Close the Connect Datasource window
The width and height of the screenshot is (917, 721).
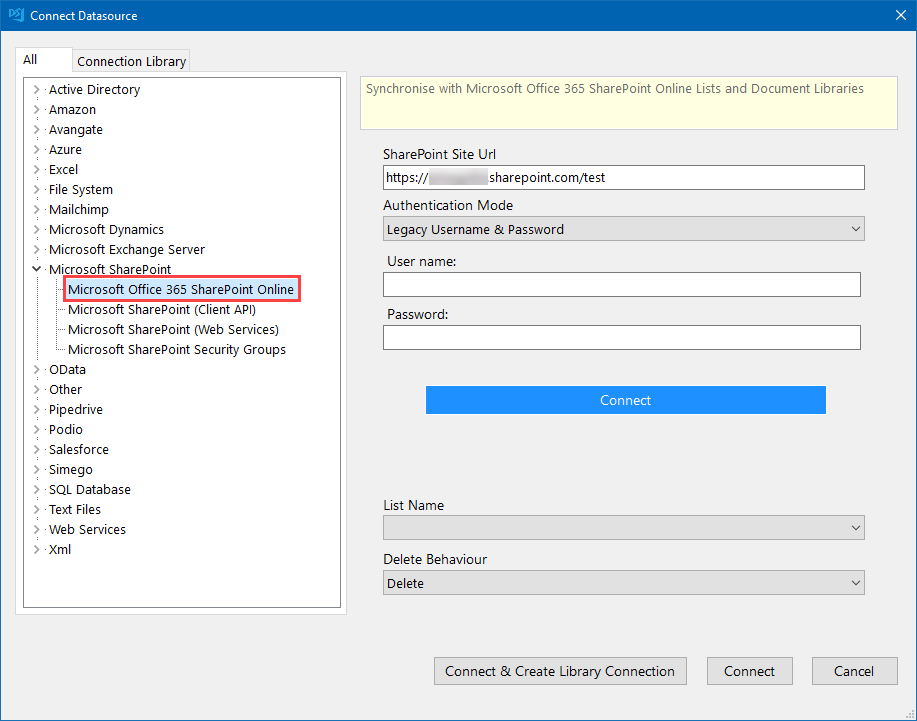coord(901,15)
